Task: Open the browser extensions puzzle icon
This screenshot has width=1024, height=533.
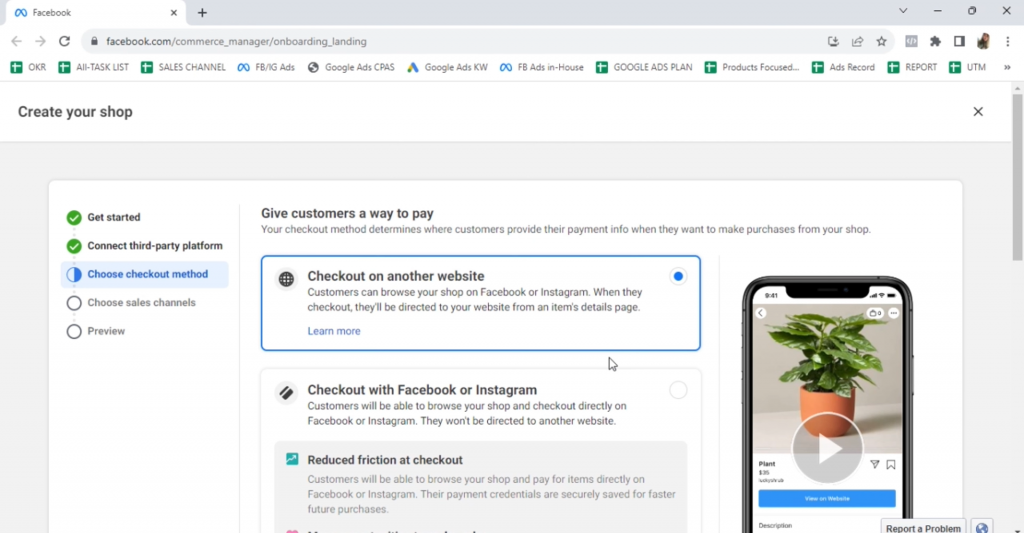Action: click(x=935, y=41)
